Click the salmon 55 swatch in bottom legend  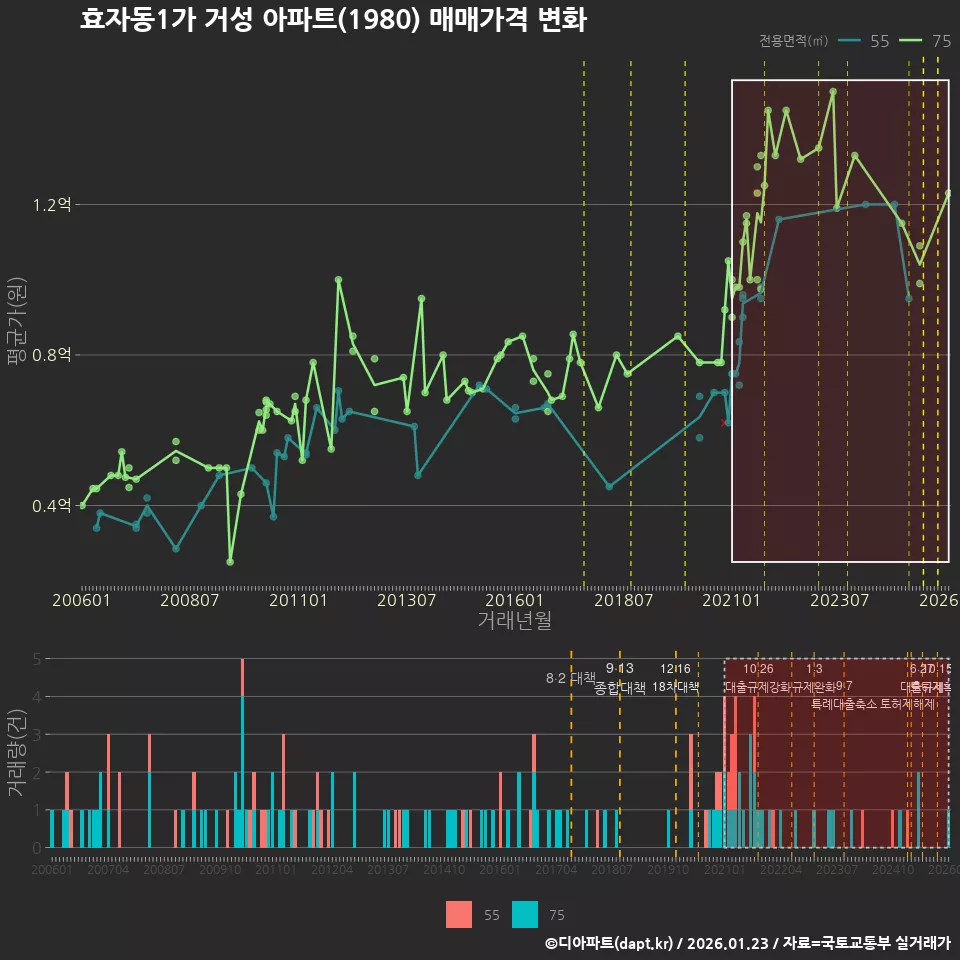pos(459,915)
